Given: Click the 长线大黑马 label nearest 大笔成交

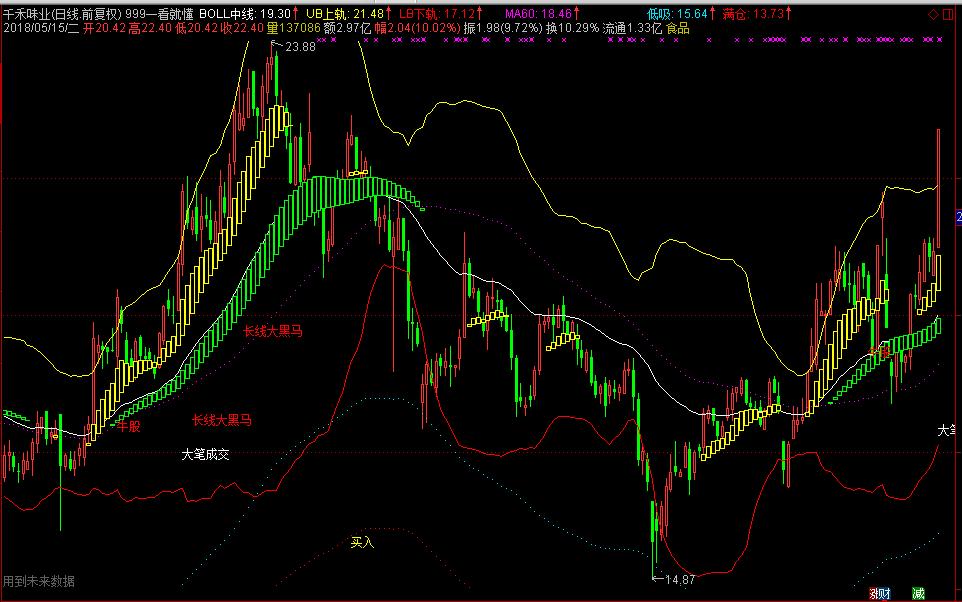Looking at the screenshot, I should tap(222, 420).
